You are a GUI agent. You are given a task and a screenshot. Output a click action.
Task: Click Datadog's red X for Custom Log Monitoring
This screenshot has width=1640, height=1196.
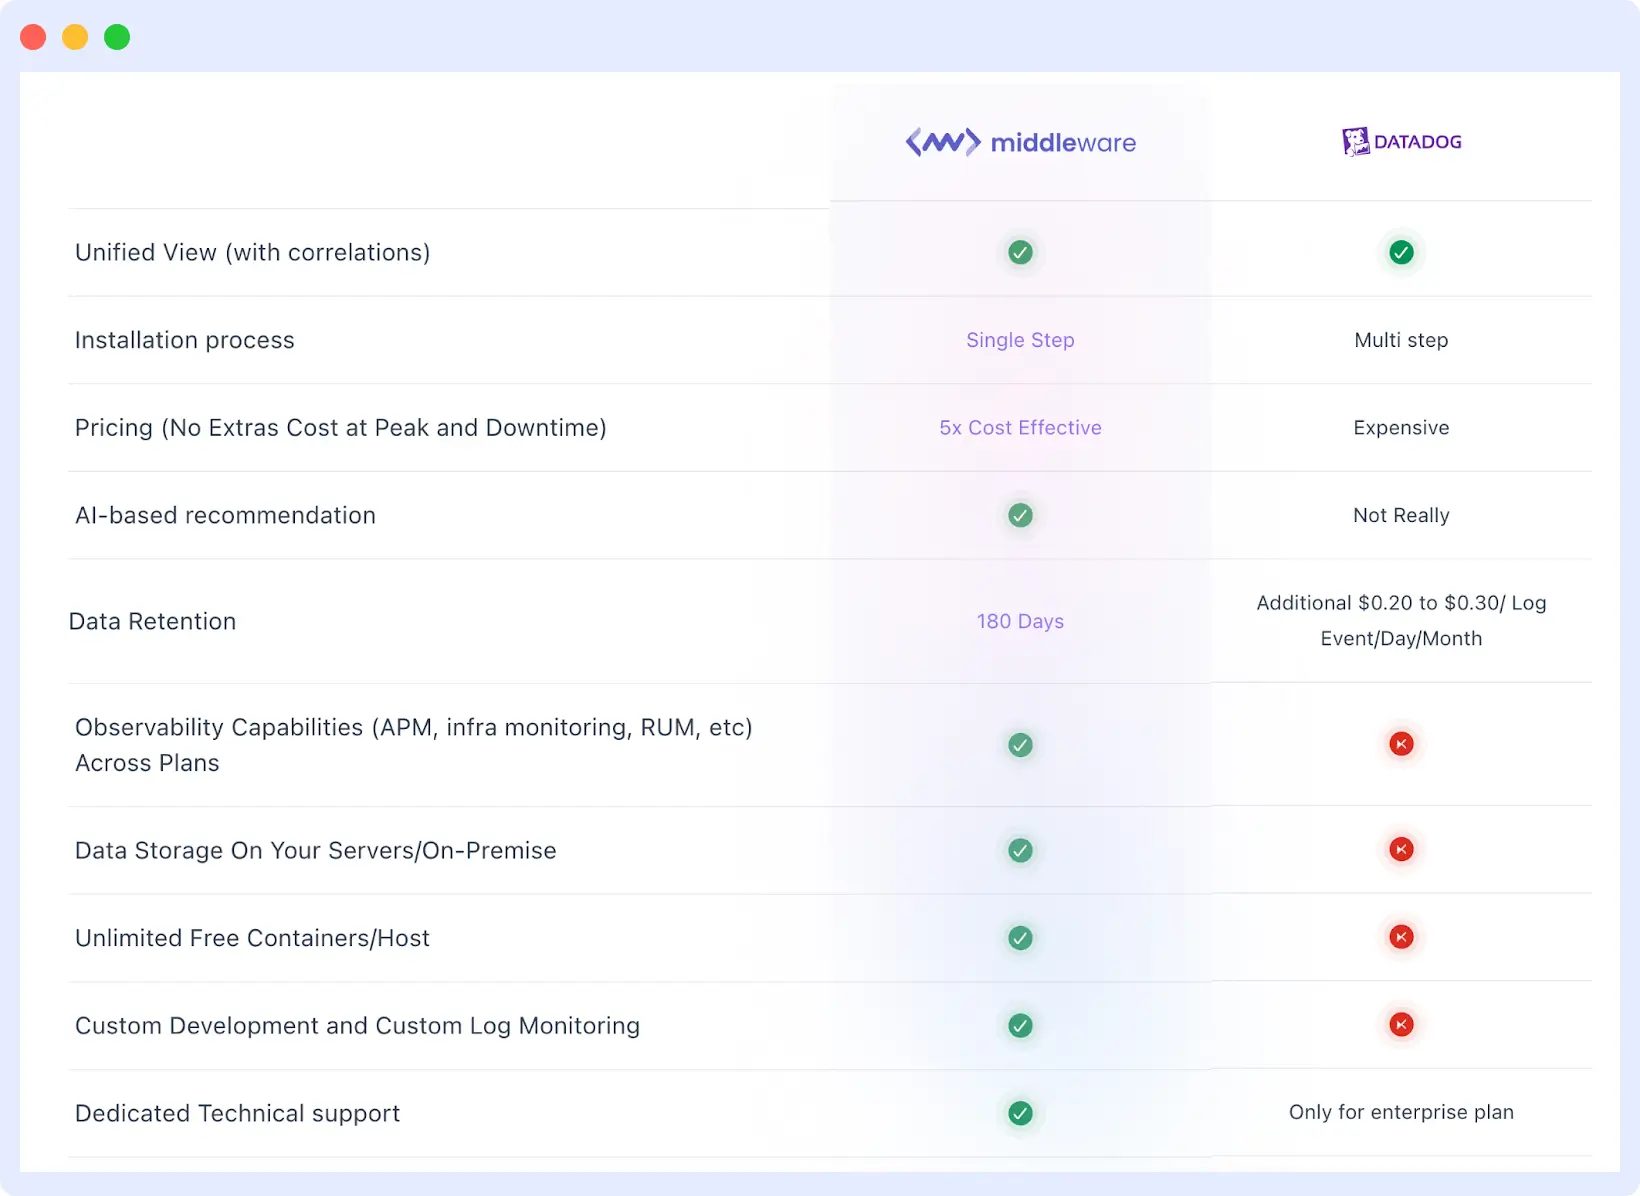(1401, 1025)
